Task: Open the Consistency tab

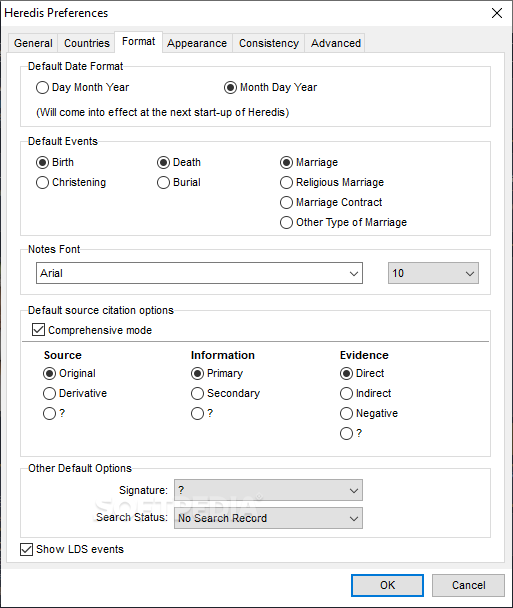Action: pyautogui.click(x=269, y=43)
